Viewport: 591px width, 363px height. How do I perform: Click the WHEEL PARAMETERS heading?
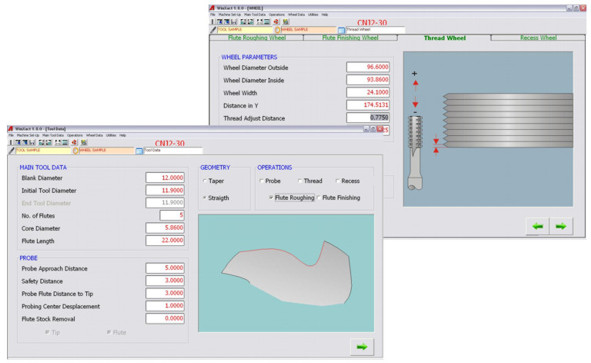tap(249, 57)
